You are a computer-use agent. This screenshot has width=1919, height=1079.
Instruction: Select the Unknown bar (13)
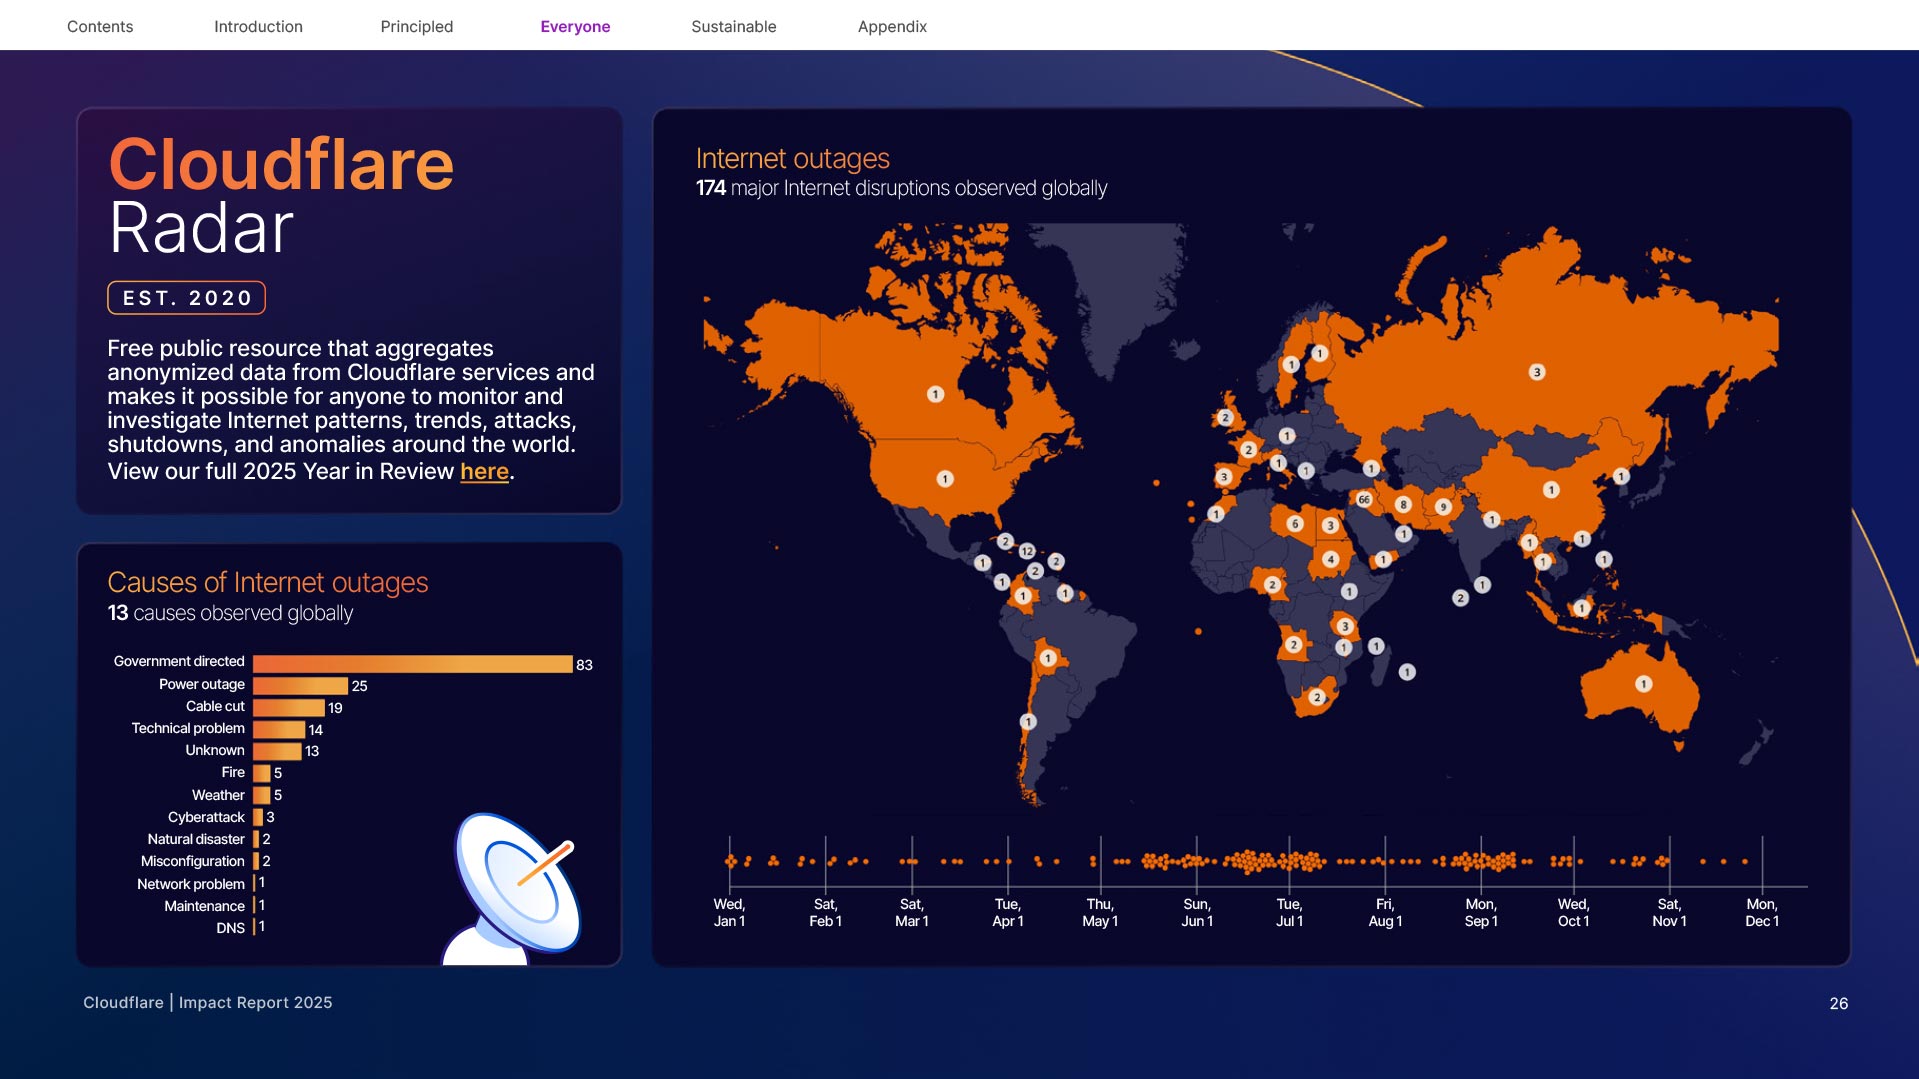coord(277,751)
